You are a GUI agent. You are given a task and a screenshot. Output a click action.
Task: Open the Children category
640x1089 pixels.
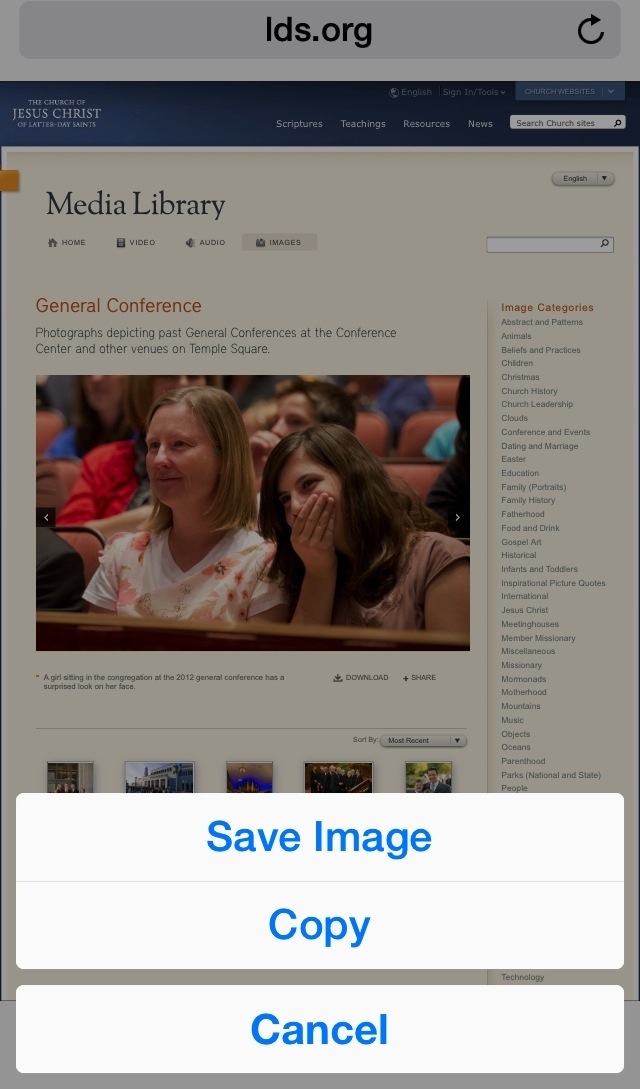pos(517,363)
